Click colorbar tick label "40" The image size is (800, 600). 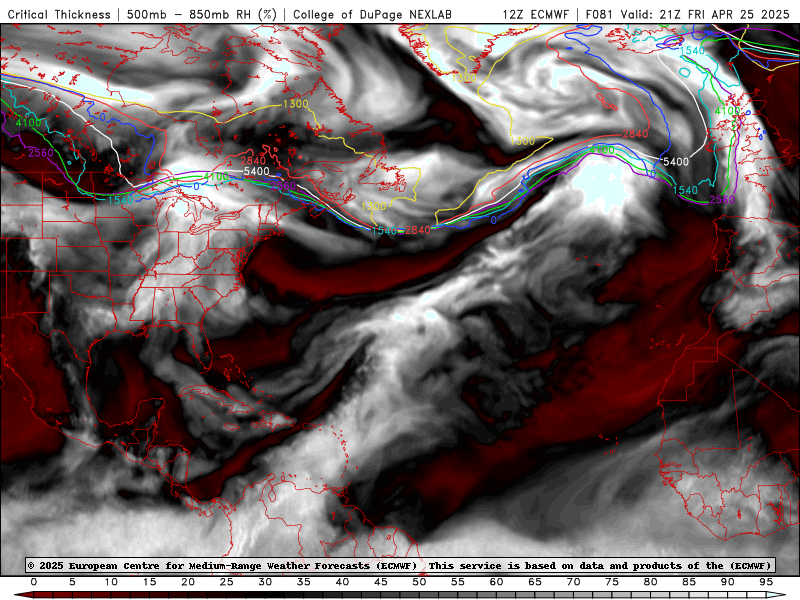tap(342, 582)
